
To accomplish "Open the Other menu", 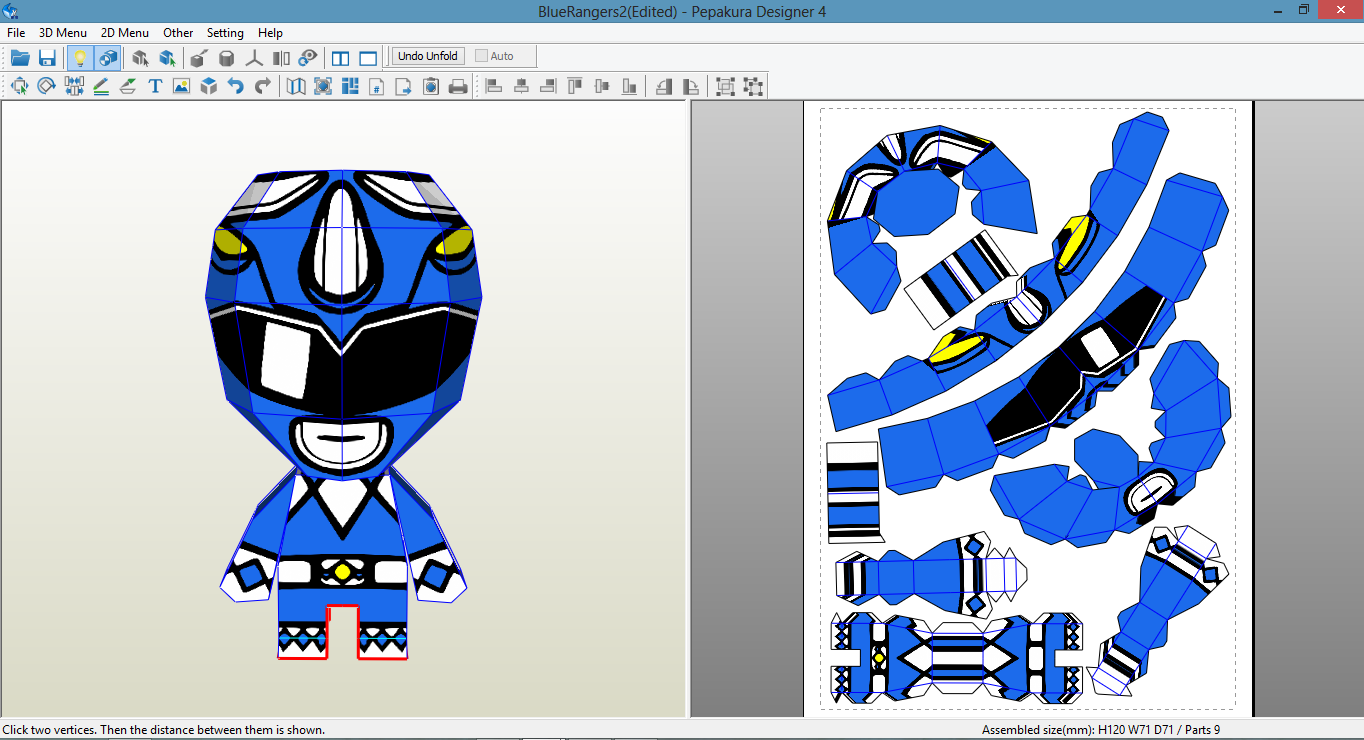I will (x=178, y=32).
